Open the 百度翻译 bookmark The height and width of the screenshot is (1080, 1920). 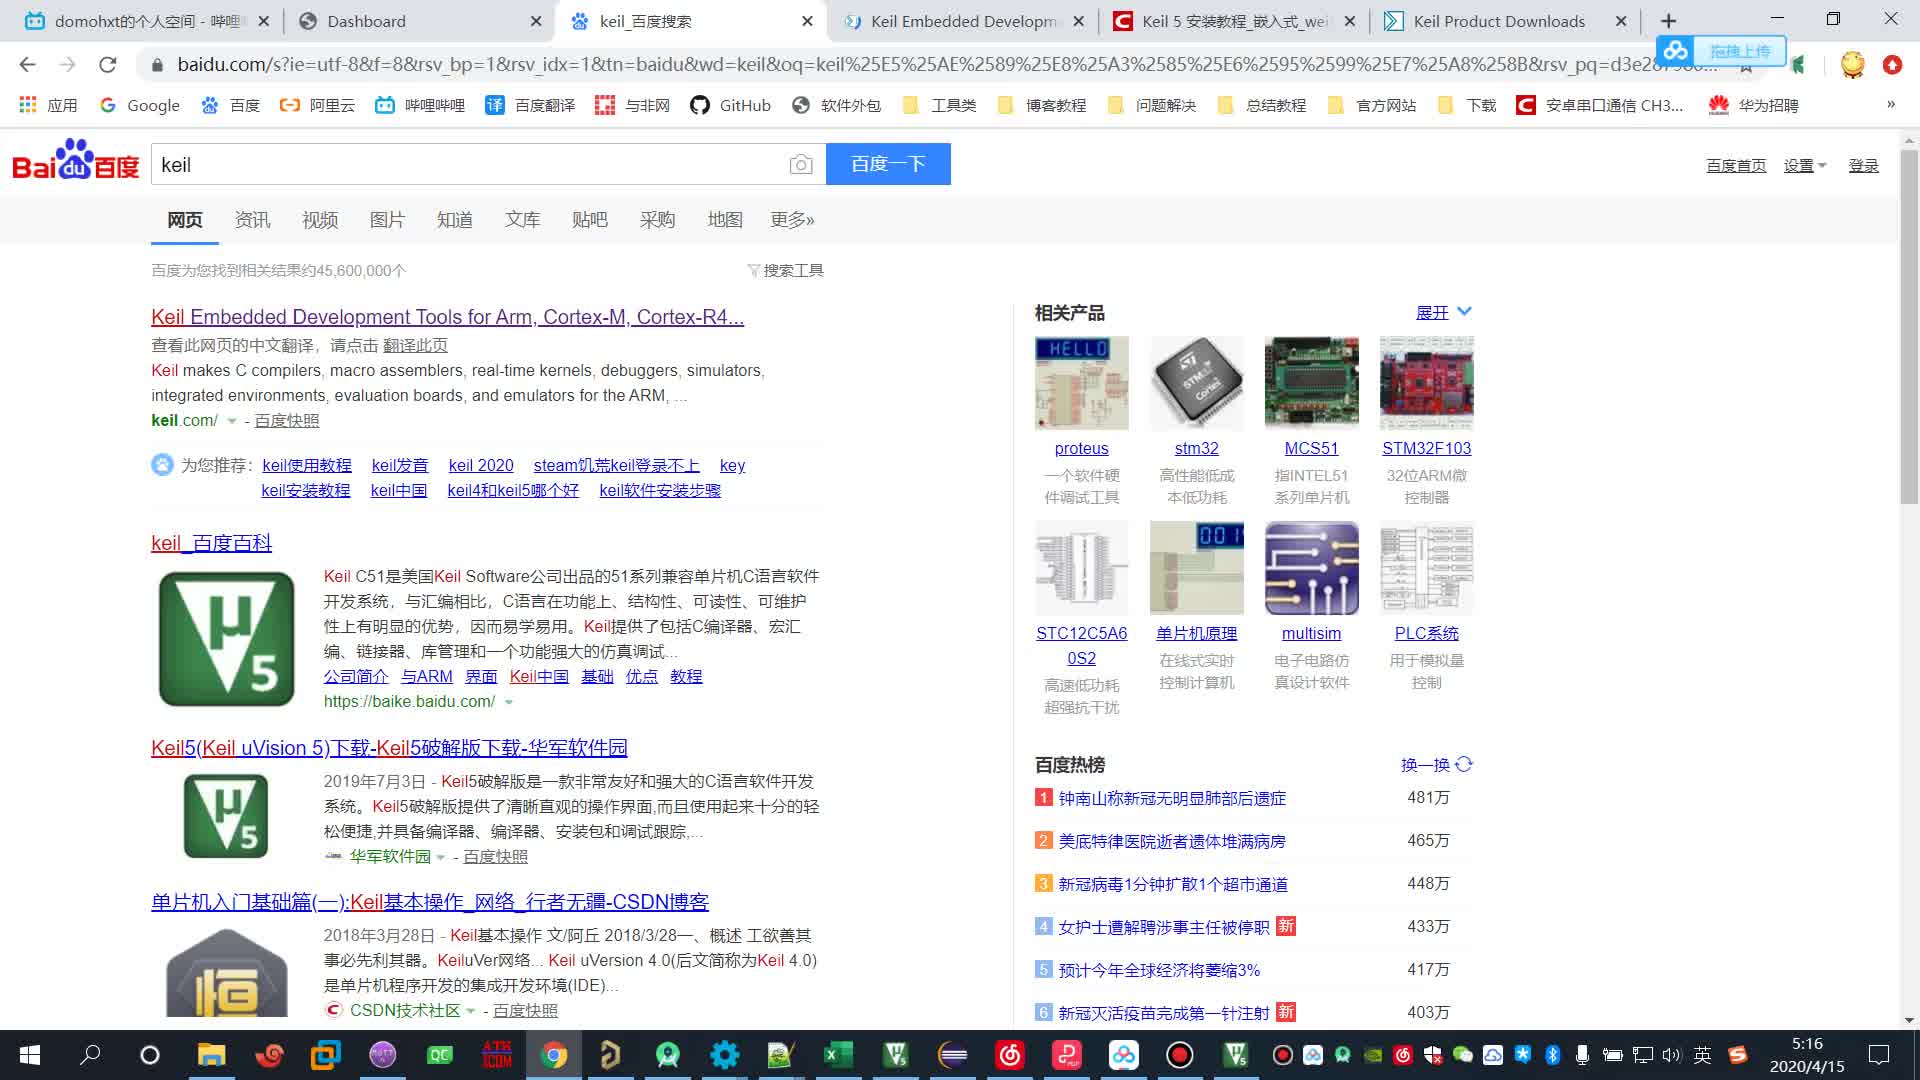click(x=530, y=105)
